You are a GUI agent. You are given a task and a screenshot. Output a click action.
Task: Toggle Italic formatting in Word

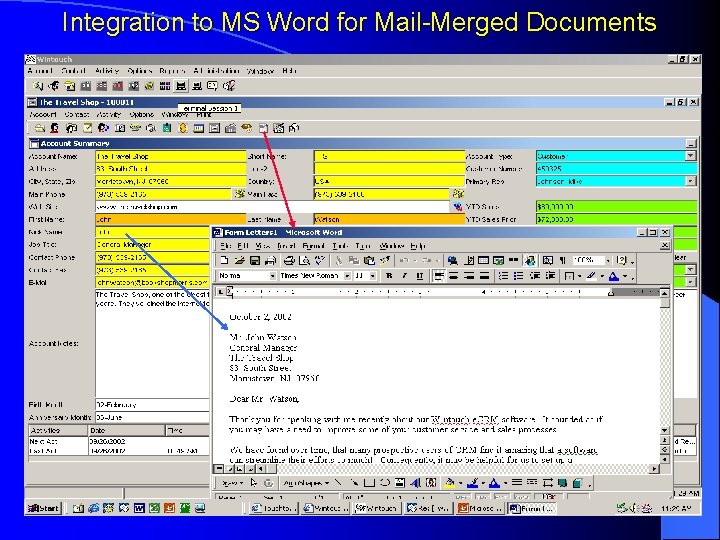[x=405, y=276]
